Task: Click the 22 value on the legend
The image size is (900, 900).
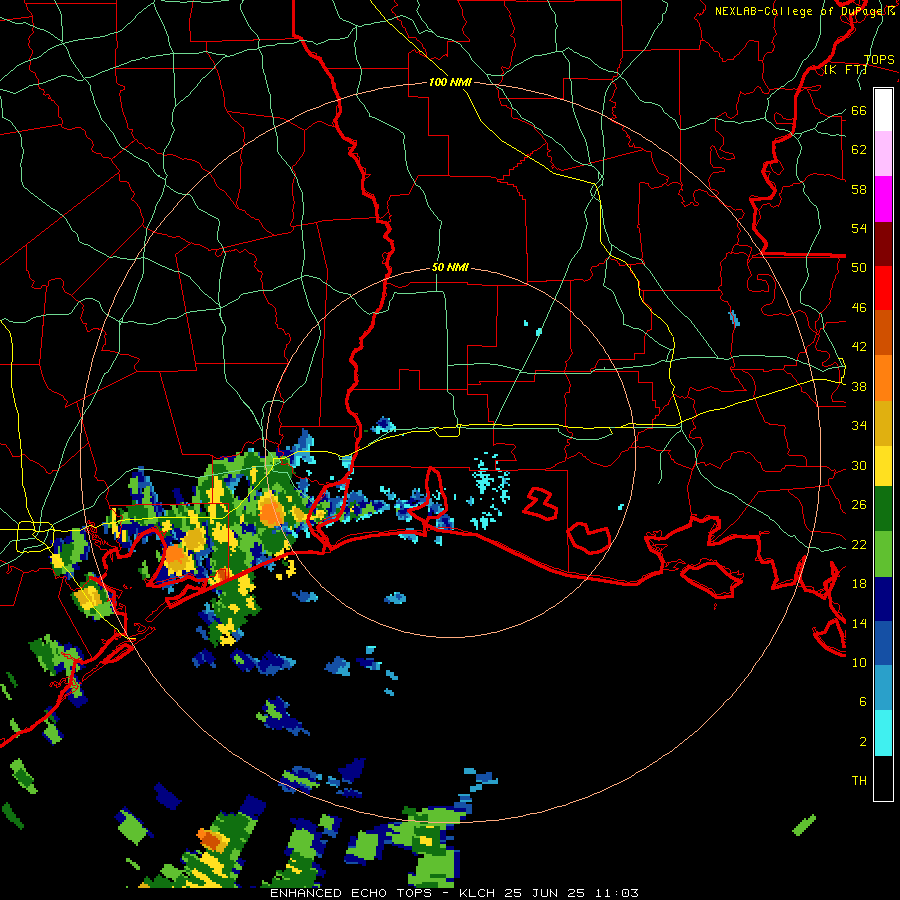Action: (859, 544)
